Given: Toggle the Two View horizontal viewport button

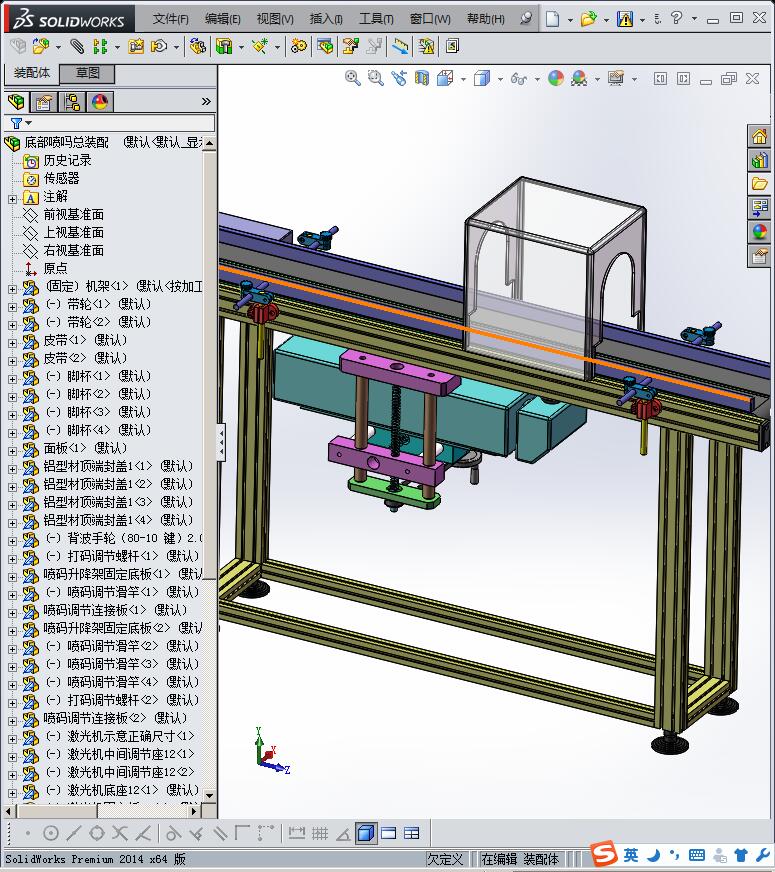Looking at the screenshot, I should [389, 833].
